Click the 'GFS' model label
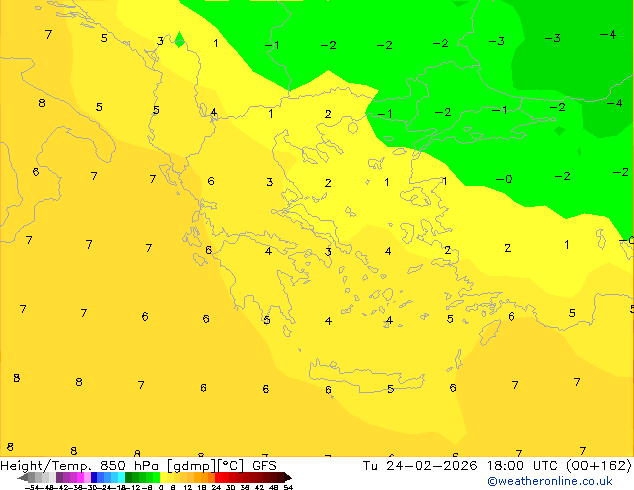 [x=264, y=466]
